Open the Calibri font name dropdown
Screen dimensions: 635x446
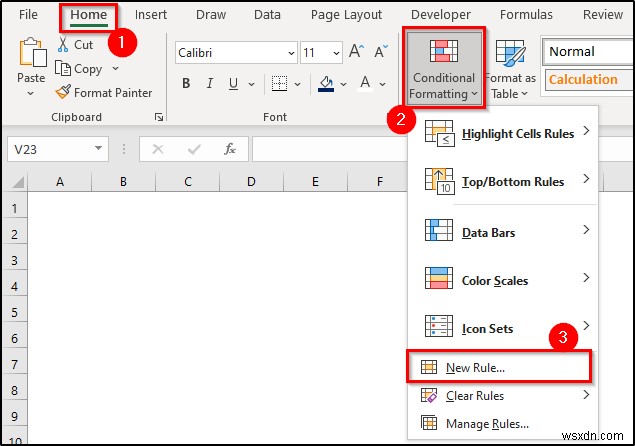291,53
